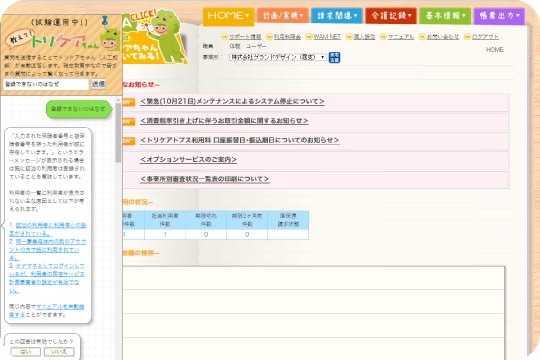Screen dimensions: 540x360
Task: Open the WAM NET link
Action: pos(327,37)
